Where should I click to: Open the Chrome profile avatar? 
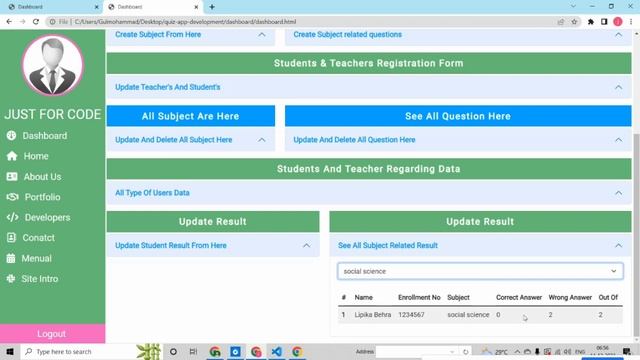pos(618,22)
